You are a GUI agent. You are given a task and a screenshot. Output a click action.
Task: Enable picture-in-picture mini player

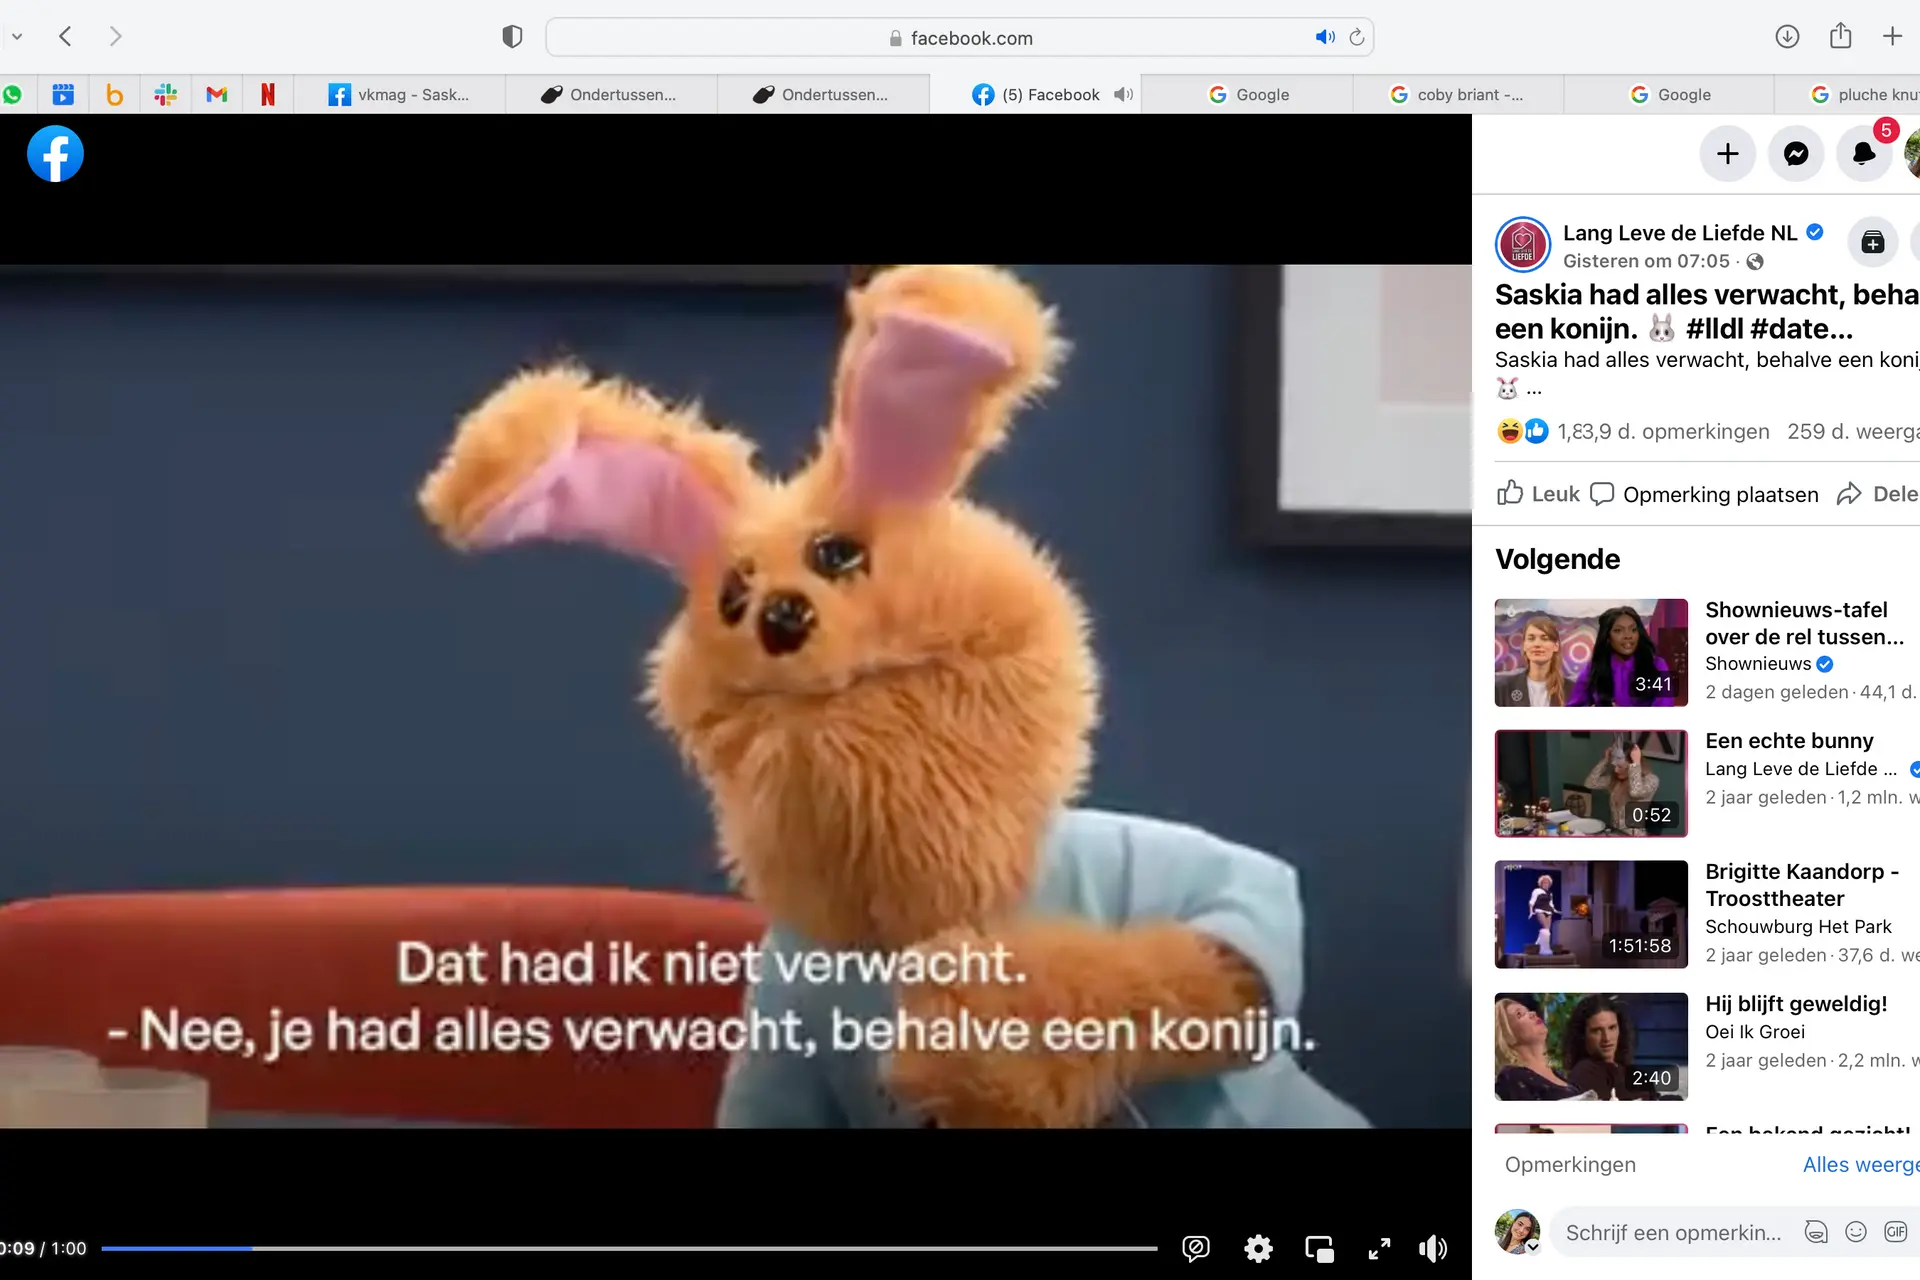[1319, 1248]
